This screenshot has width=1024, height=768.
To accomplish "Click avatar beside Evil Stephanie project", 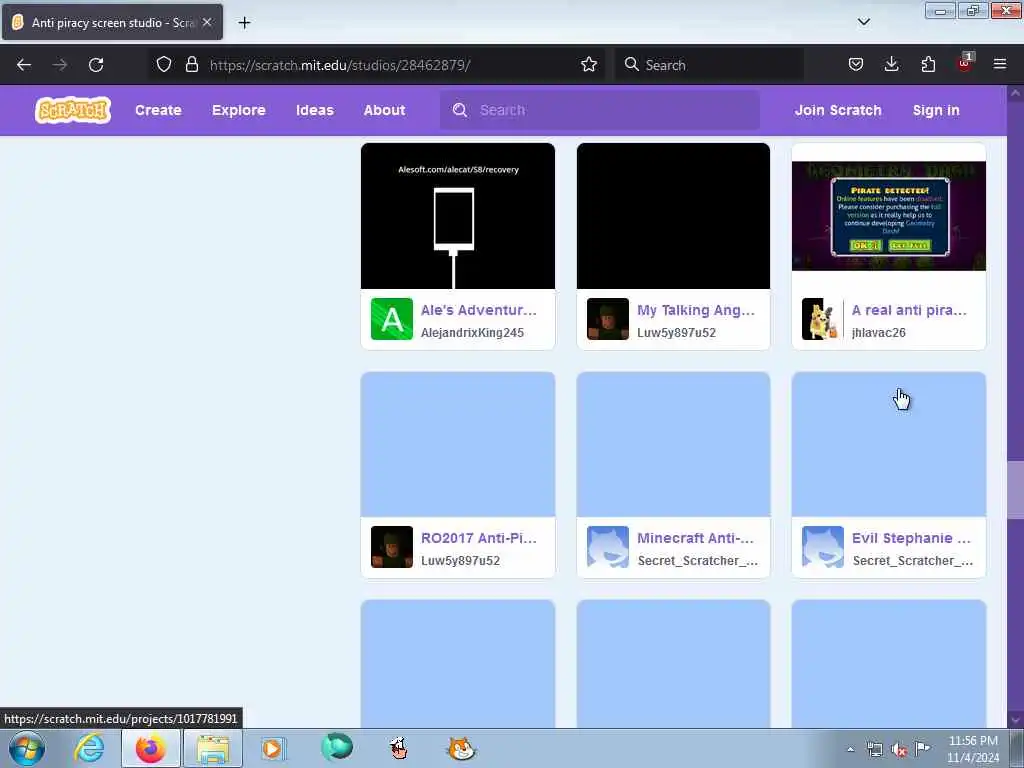I will tap(823, 547).
